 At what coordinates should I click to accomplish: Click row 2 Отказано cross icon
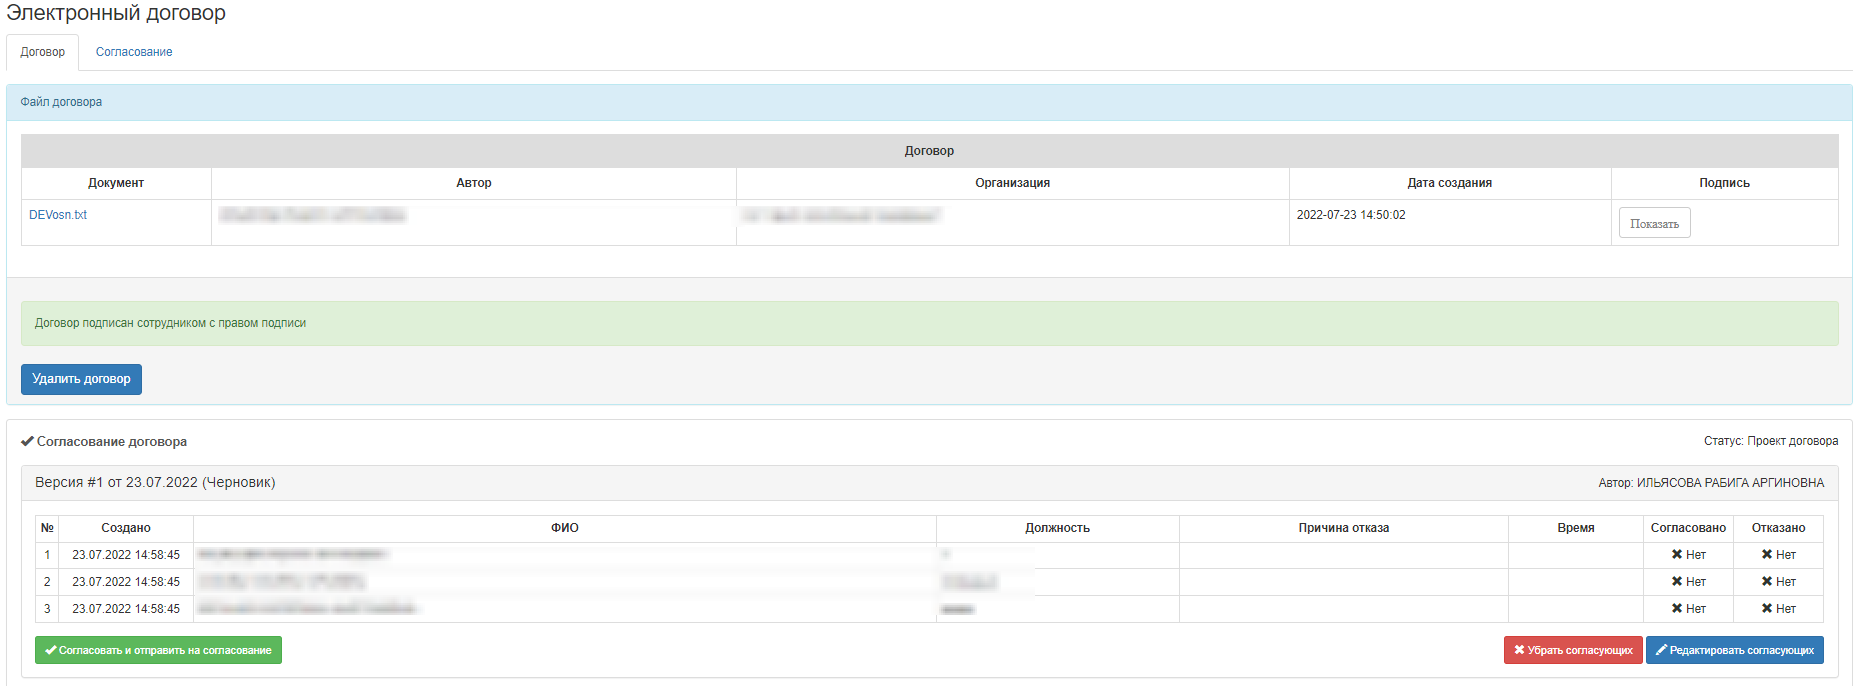(x=1767, y=582)
